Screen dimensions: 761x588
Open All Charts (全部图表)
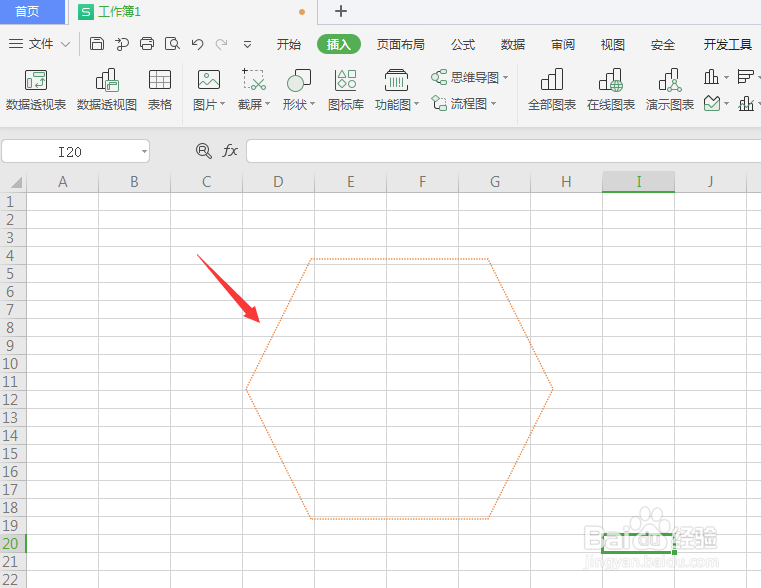[x=552, y=90]
